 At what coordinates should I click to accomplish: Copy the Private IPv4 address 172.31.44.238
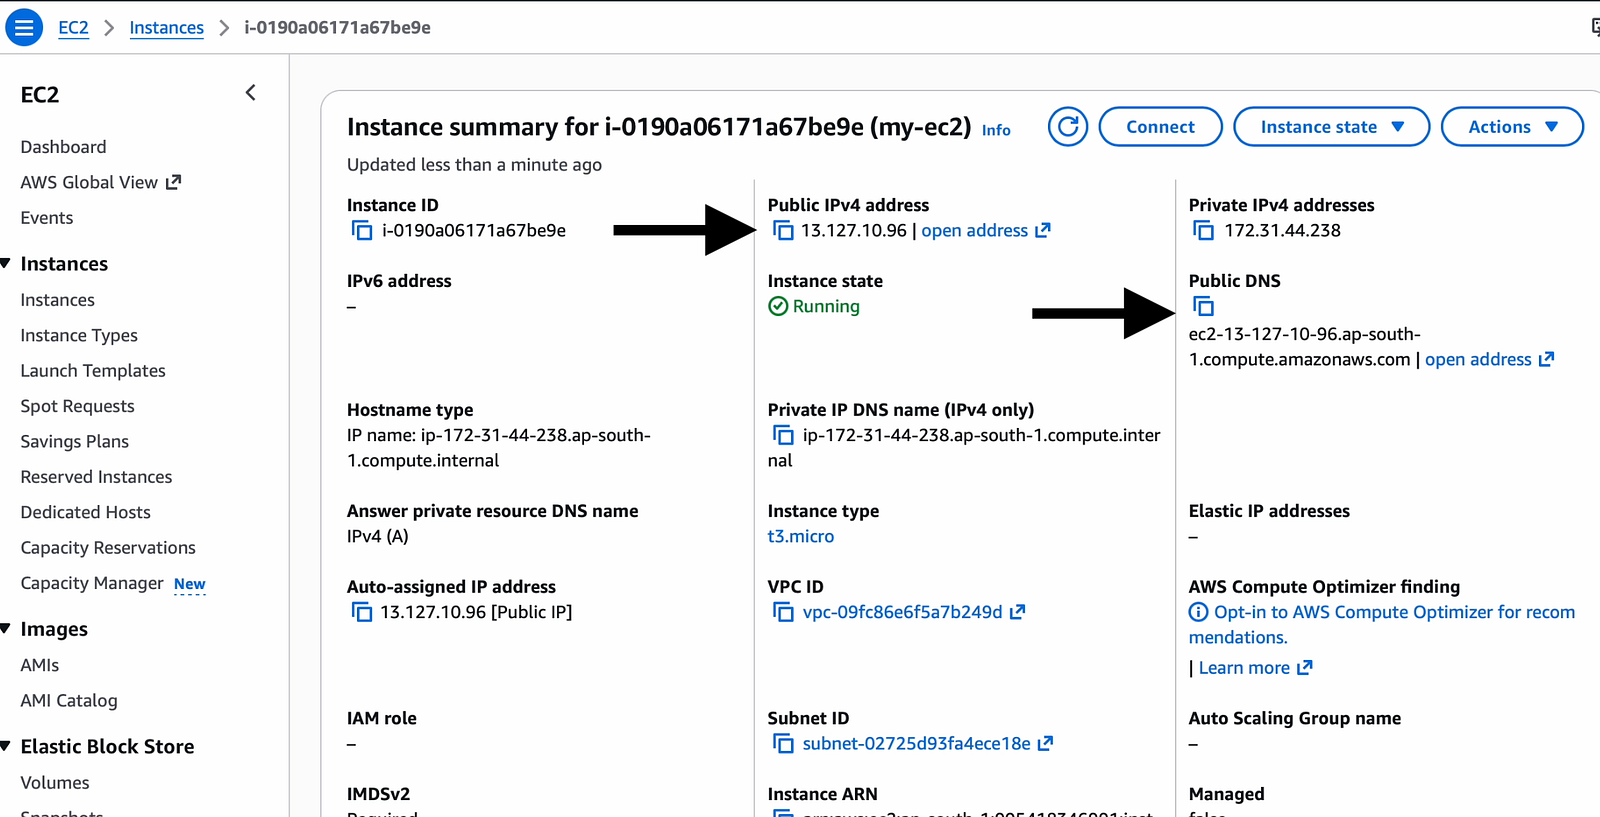pos(1204,231)
